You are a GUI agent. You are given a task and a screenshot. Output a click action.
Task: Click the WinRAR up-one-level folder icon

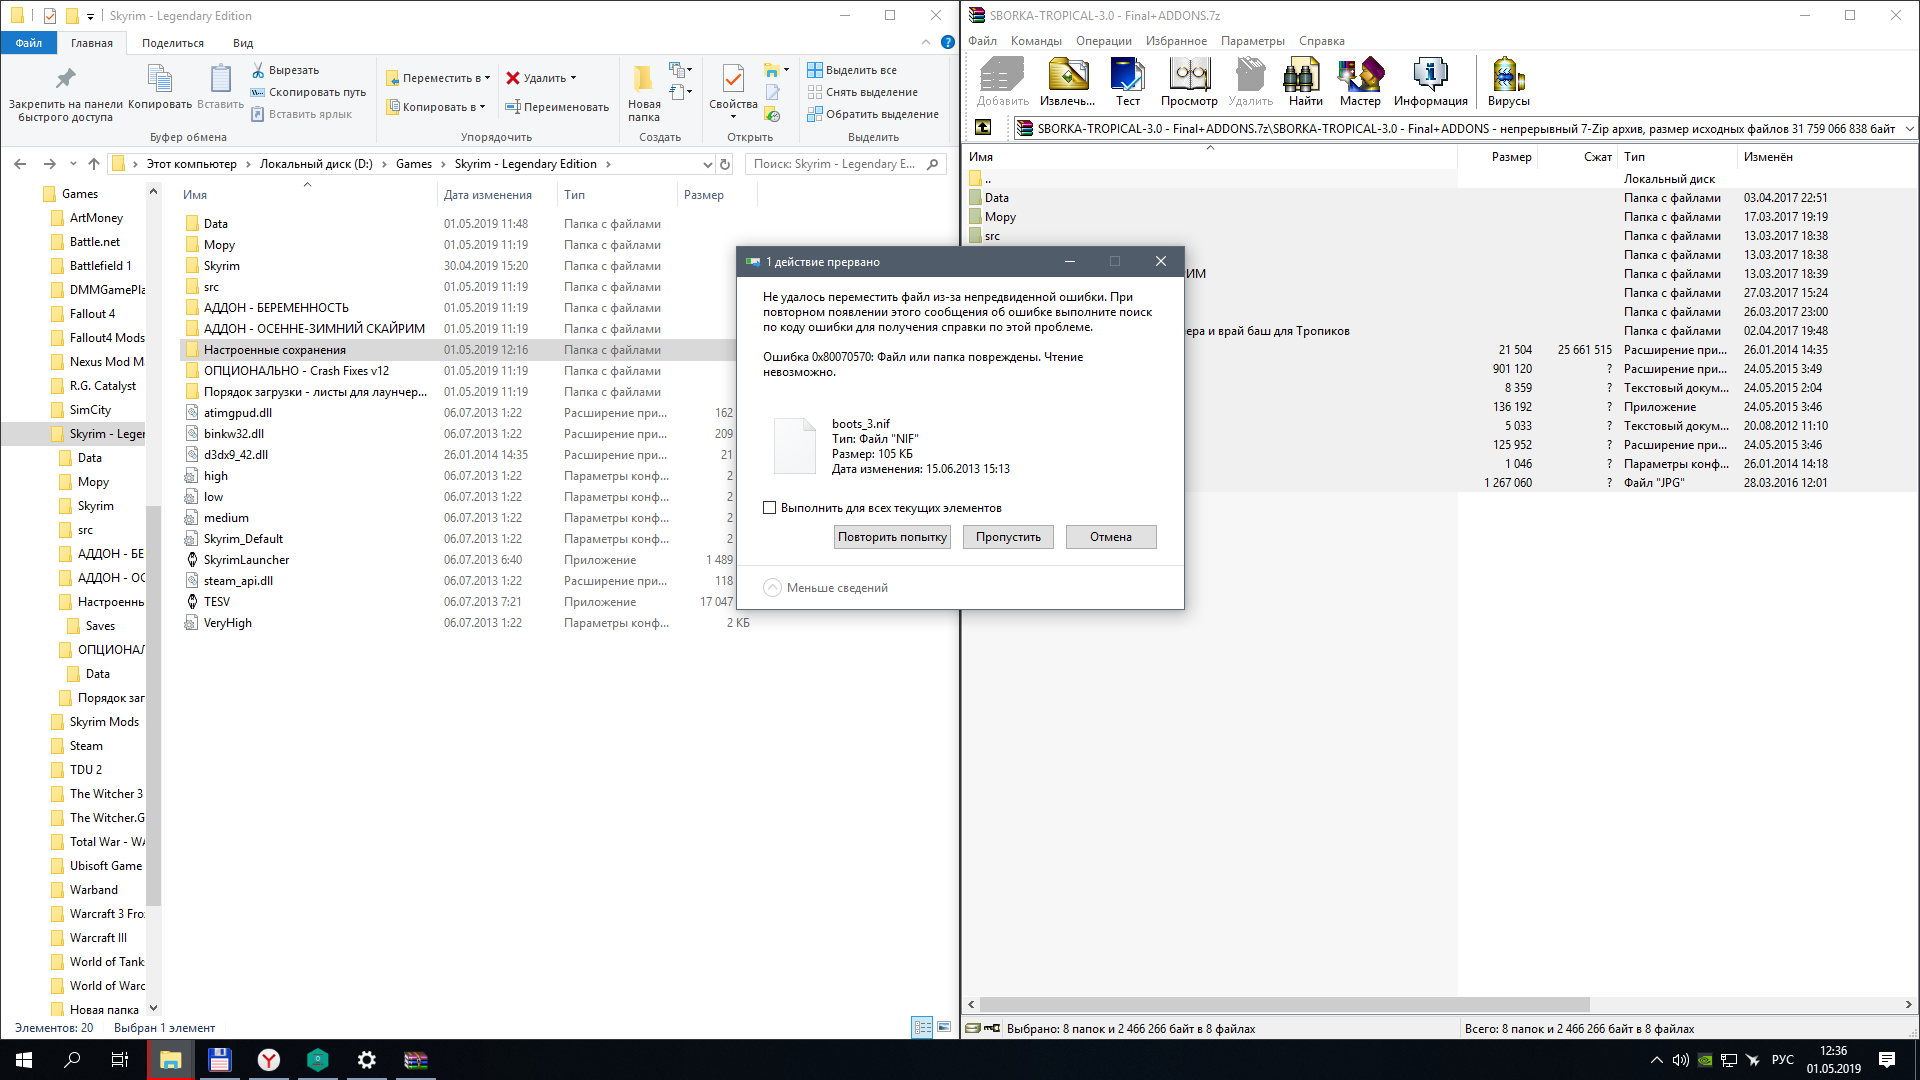coord(983,127)
